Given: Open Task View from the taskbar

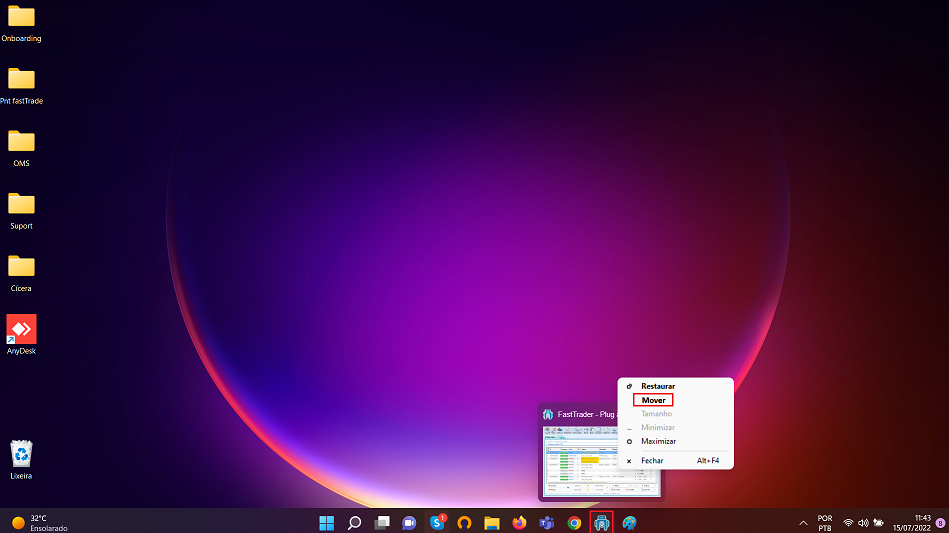Looking at the screenshot, I should pos(381,522).
